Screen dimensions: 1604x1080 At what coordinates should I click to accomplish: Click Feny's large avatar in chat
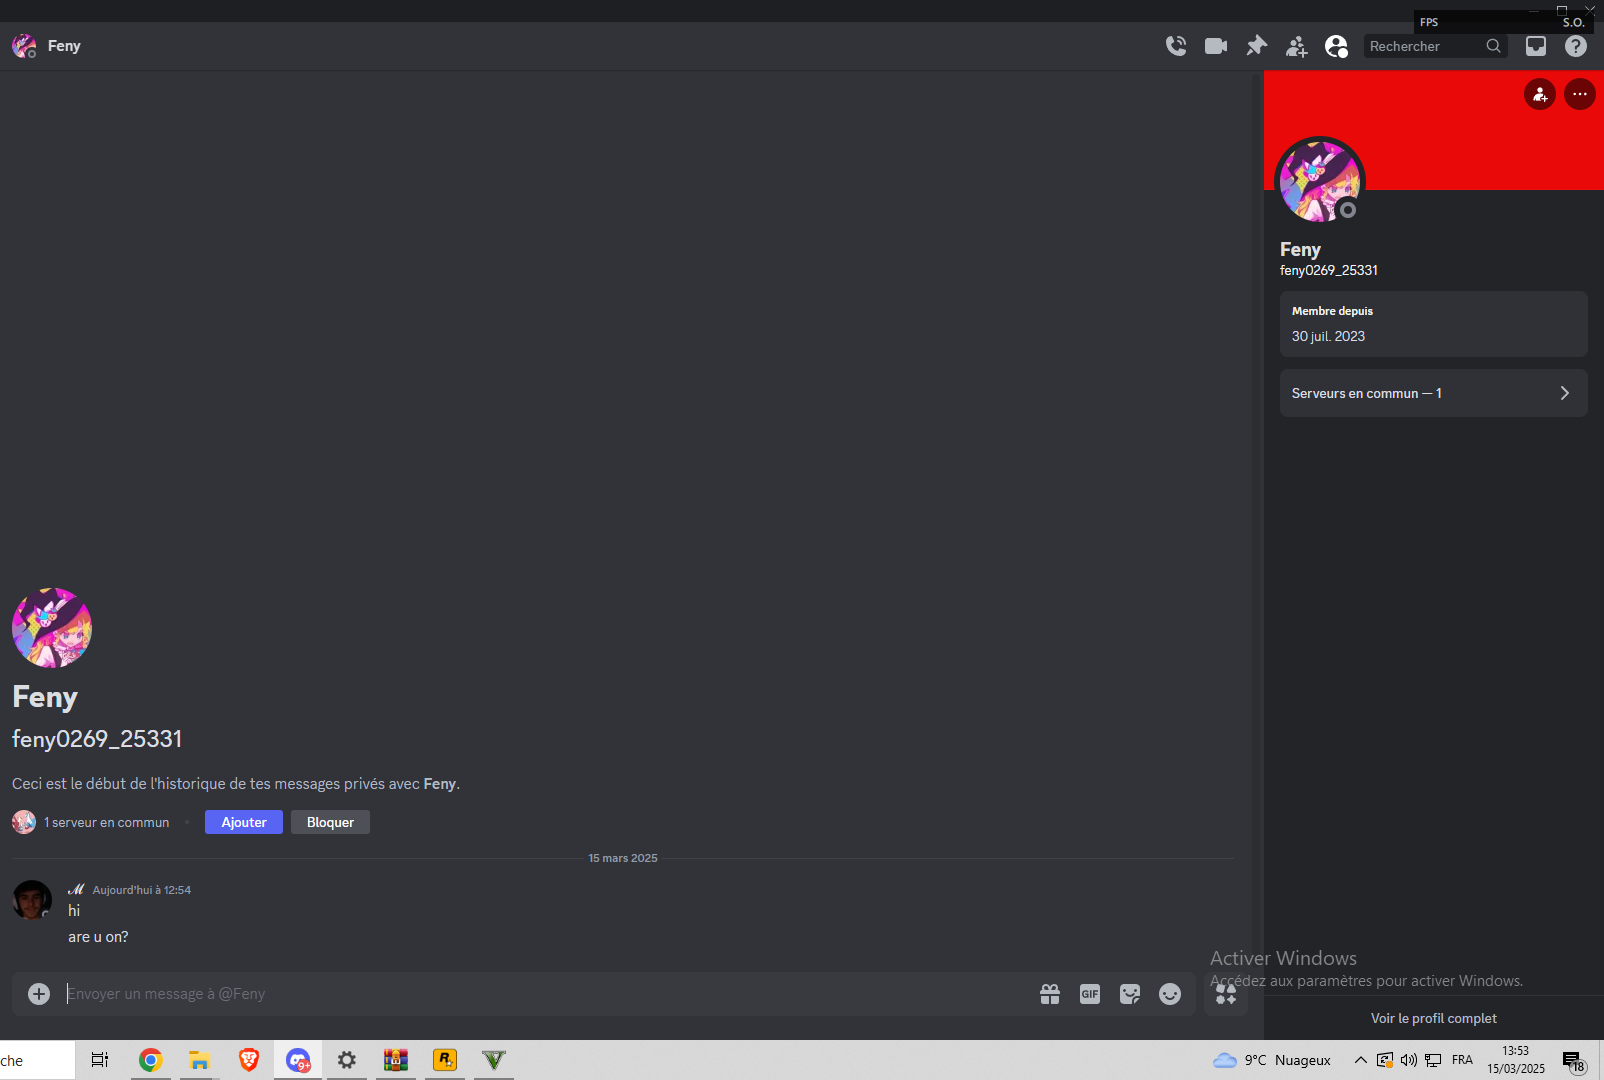click(x=52, y=628)
